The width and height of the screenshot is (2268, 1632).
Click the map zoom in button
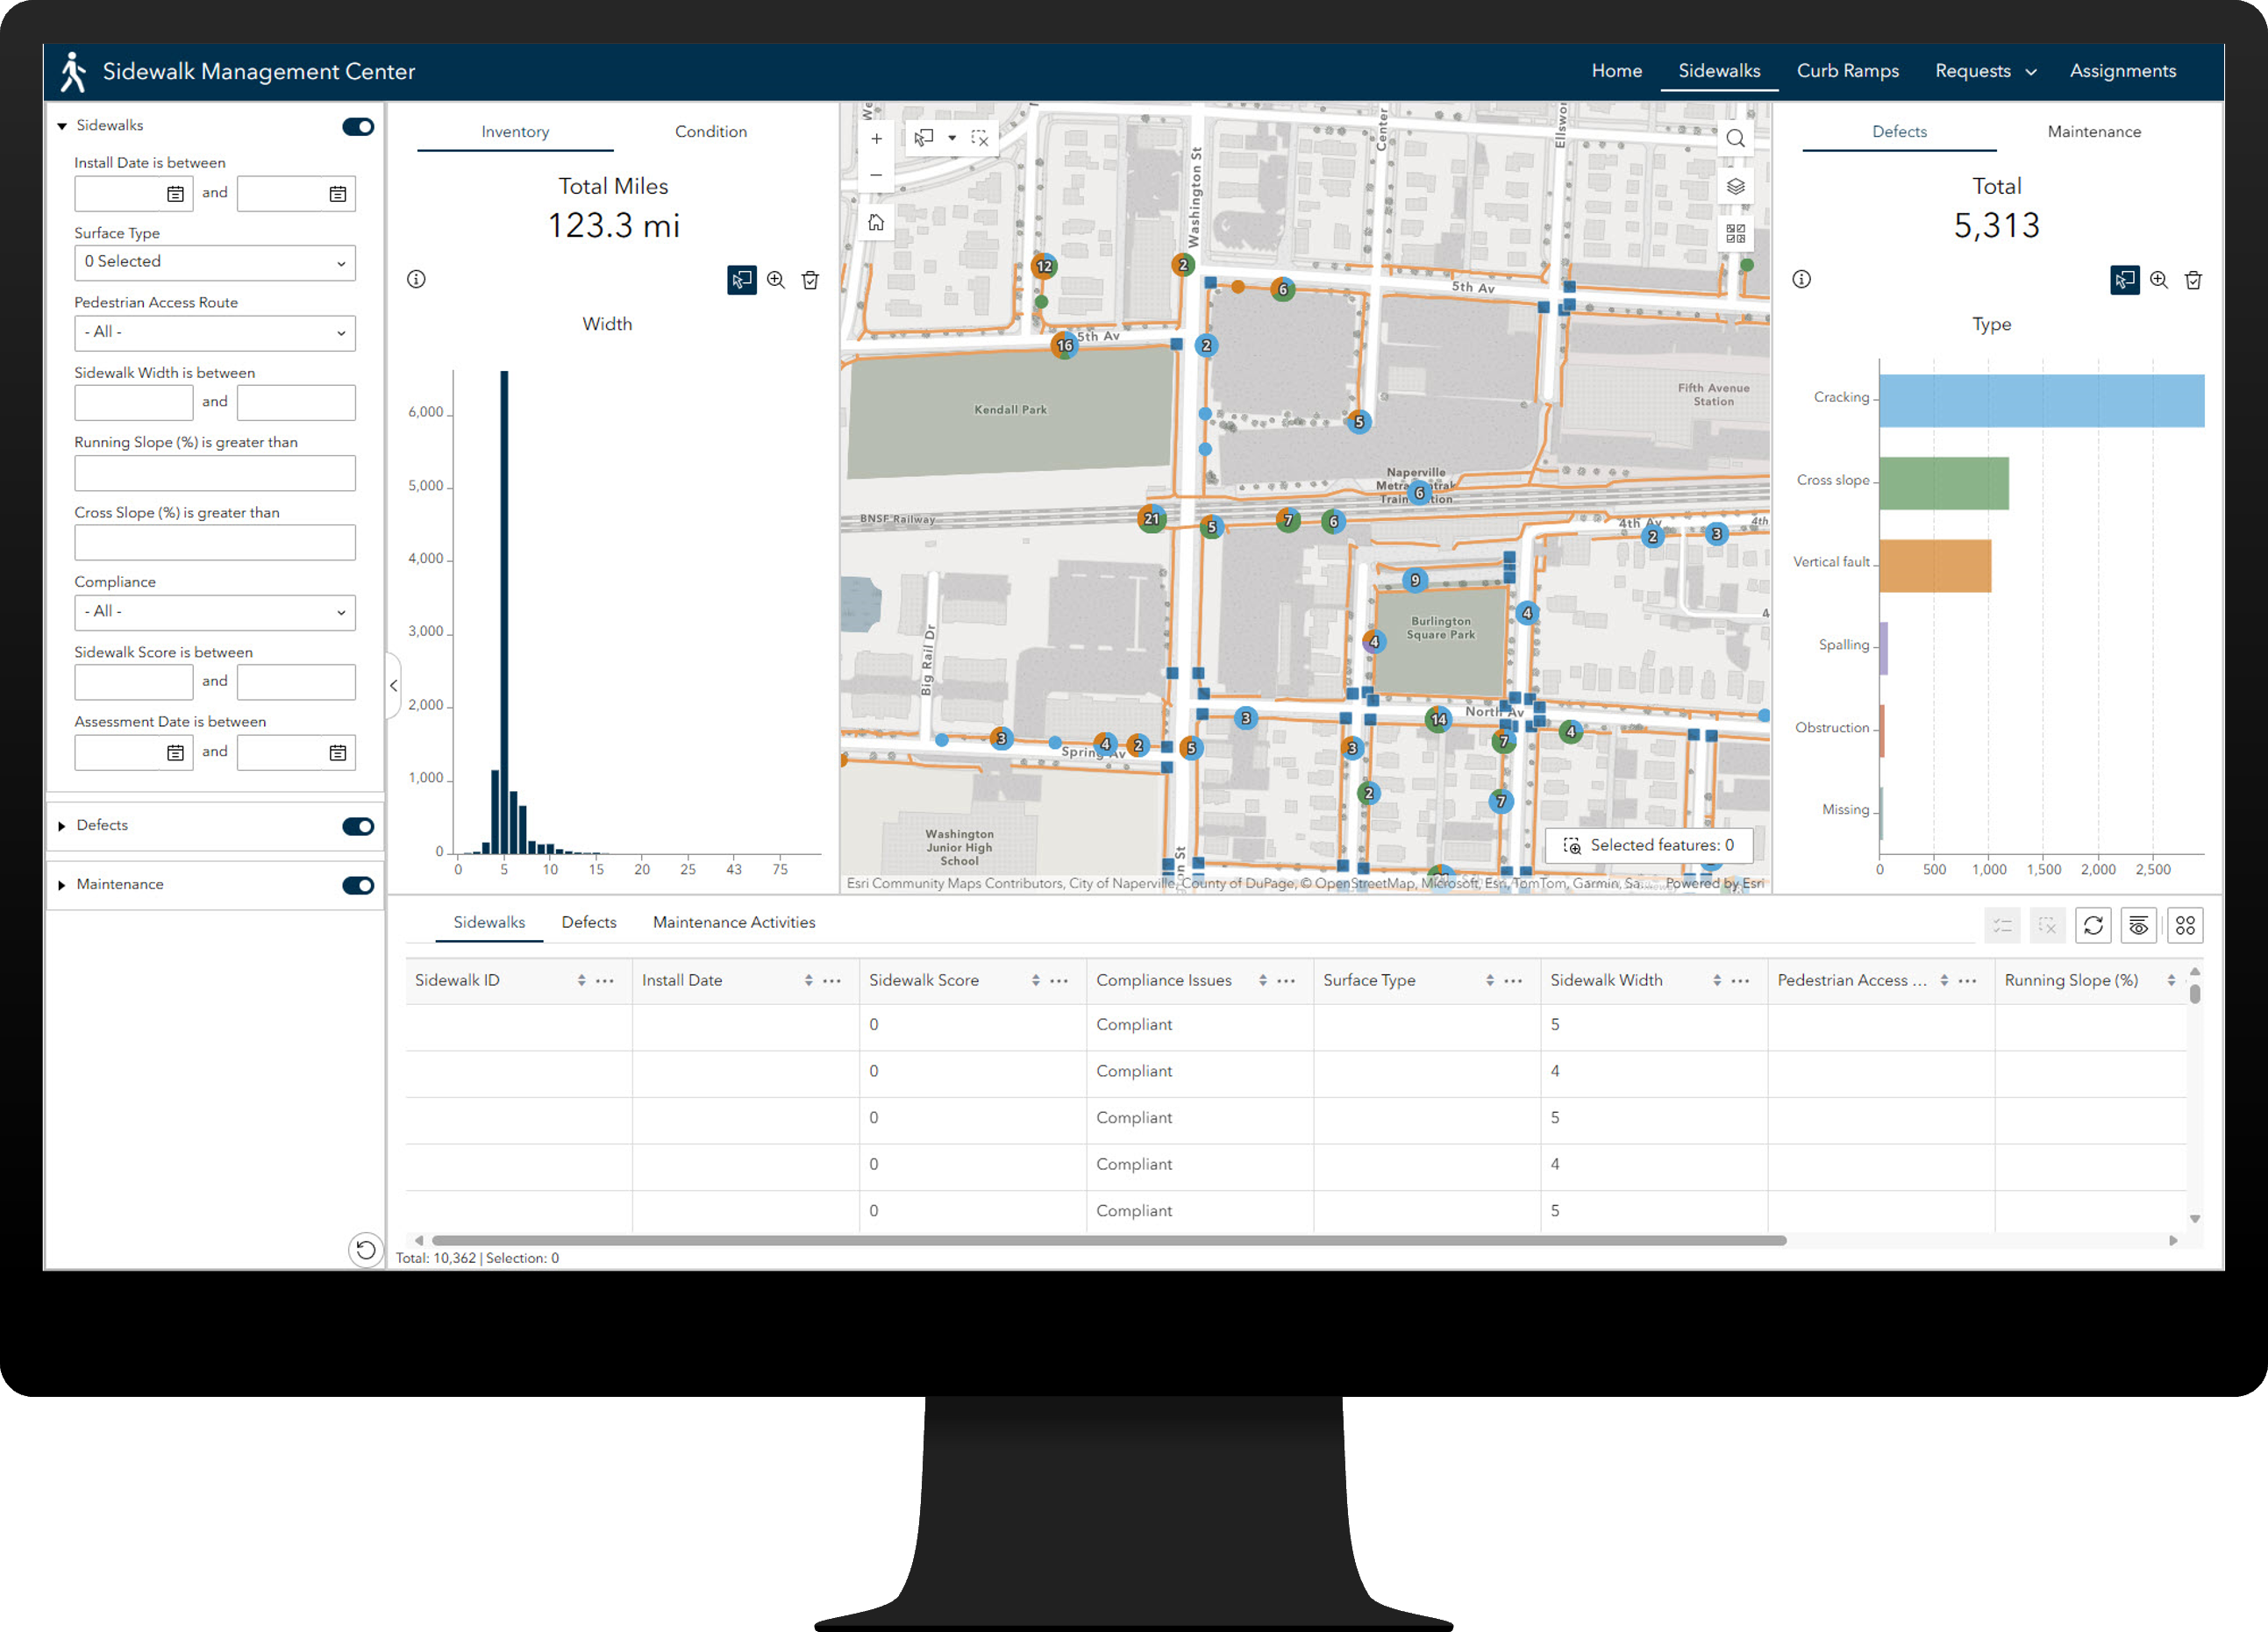click(876, 139)
